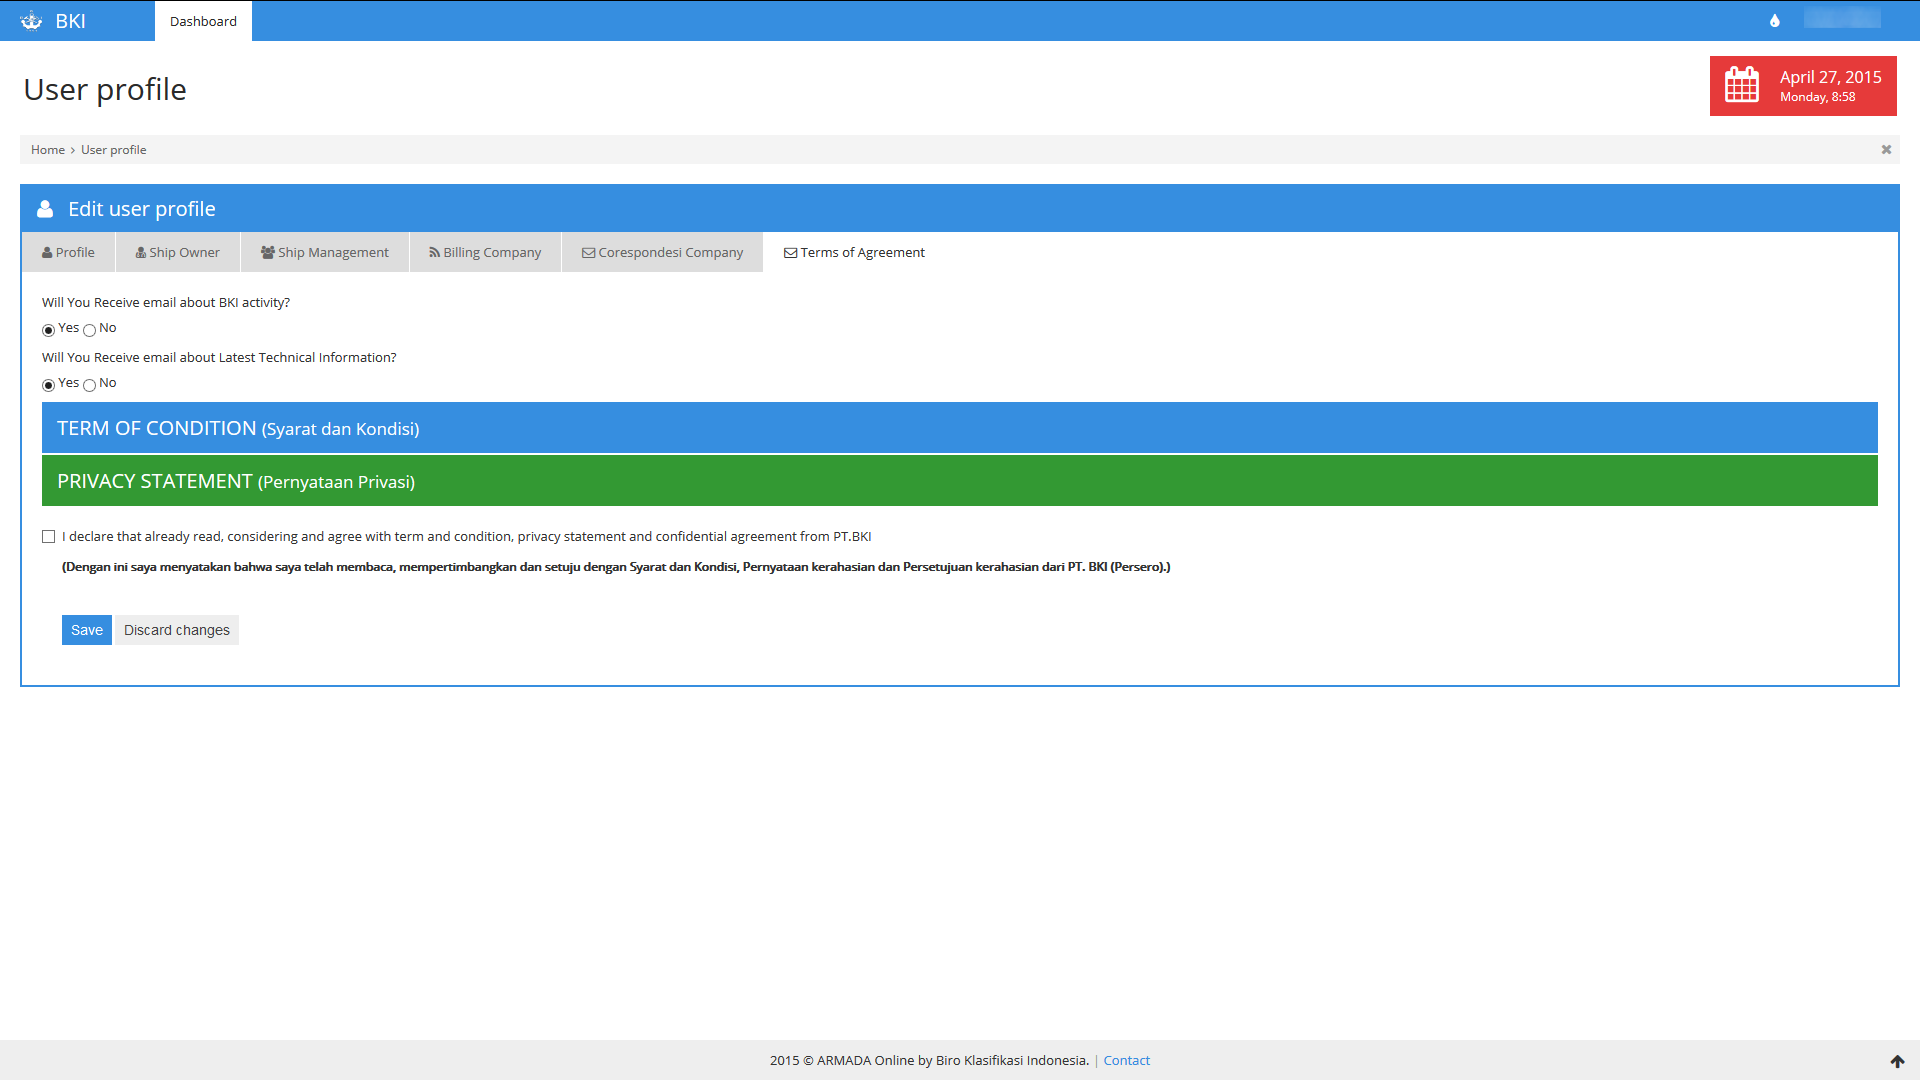Open the Ship Owner tab
This screenshot has width=1920, height=1080.
pos(178,253)
